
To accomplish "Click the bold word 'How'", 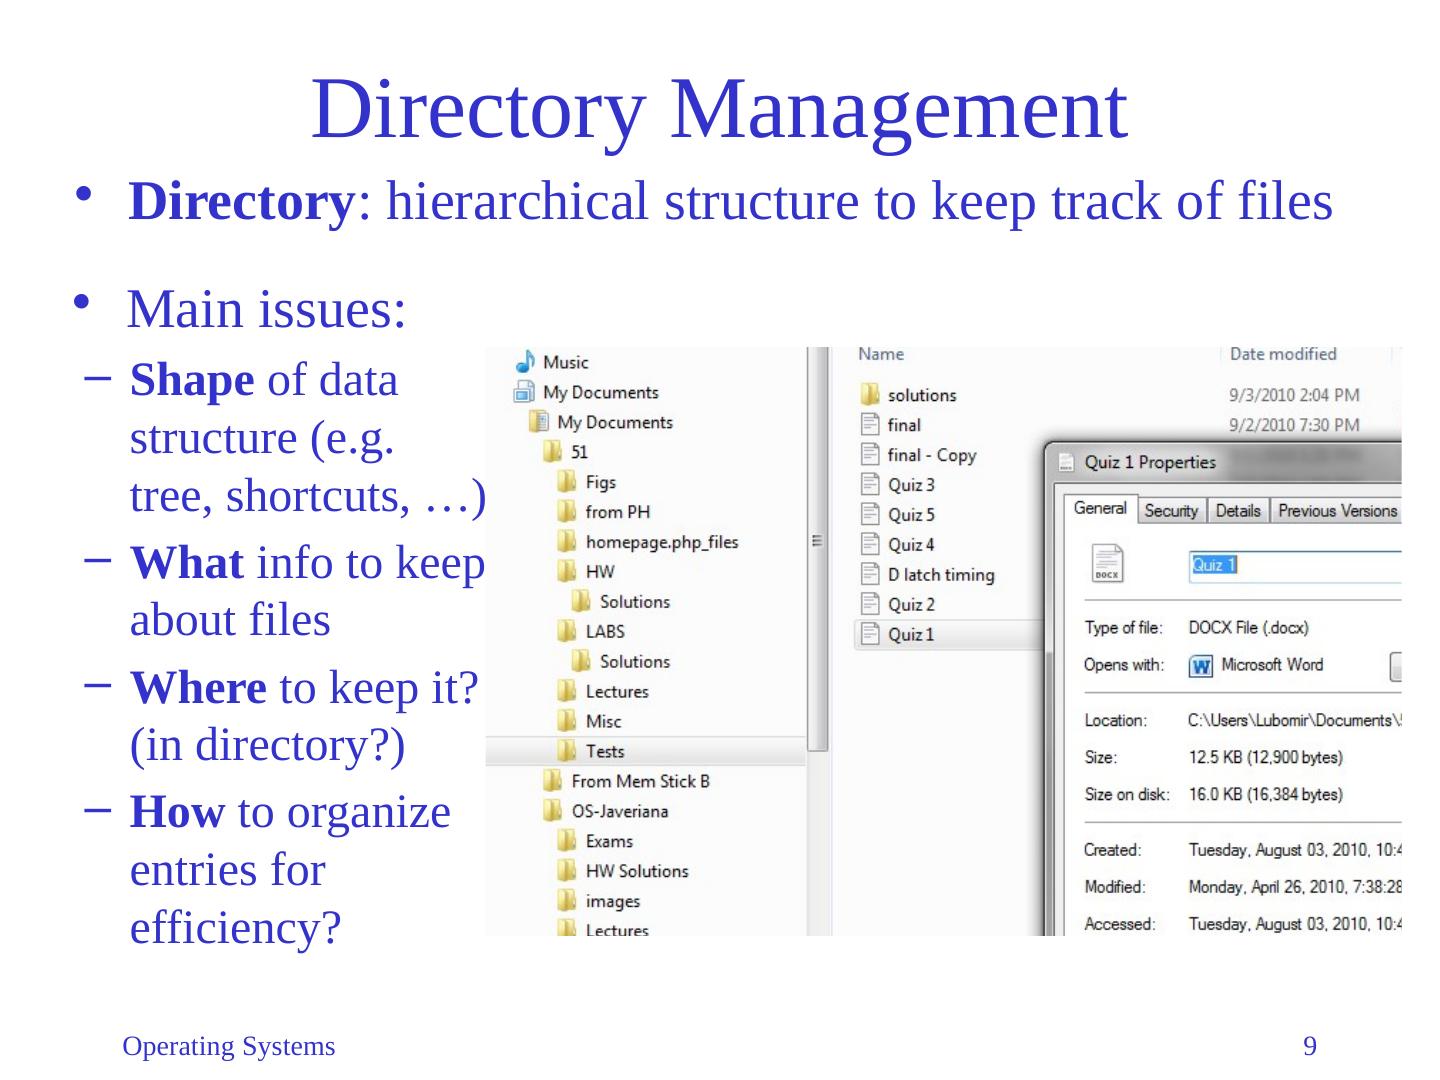I will tap(177, 812).
